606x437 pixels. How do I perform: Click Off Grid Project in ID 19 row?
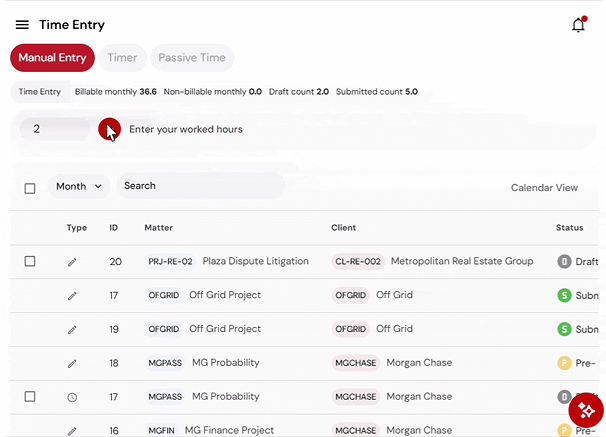(225, 329)
